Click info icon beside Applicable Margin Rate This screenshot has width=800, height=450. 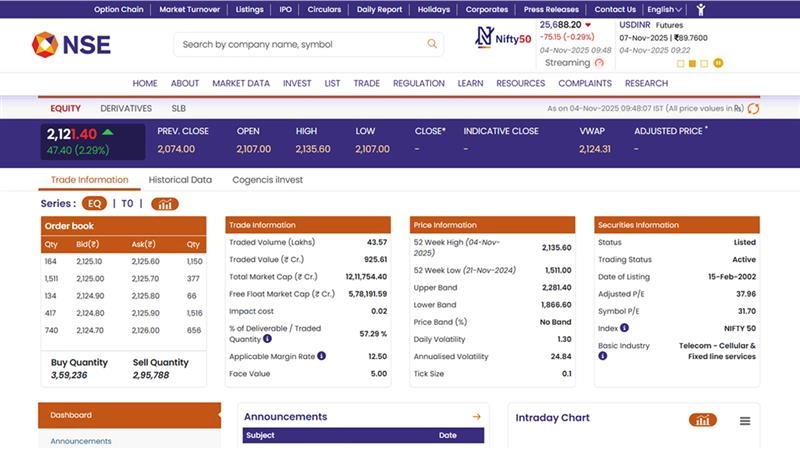tap(321, 356)
